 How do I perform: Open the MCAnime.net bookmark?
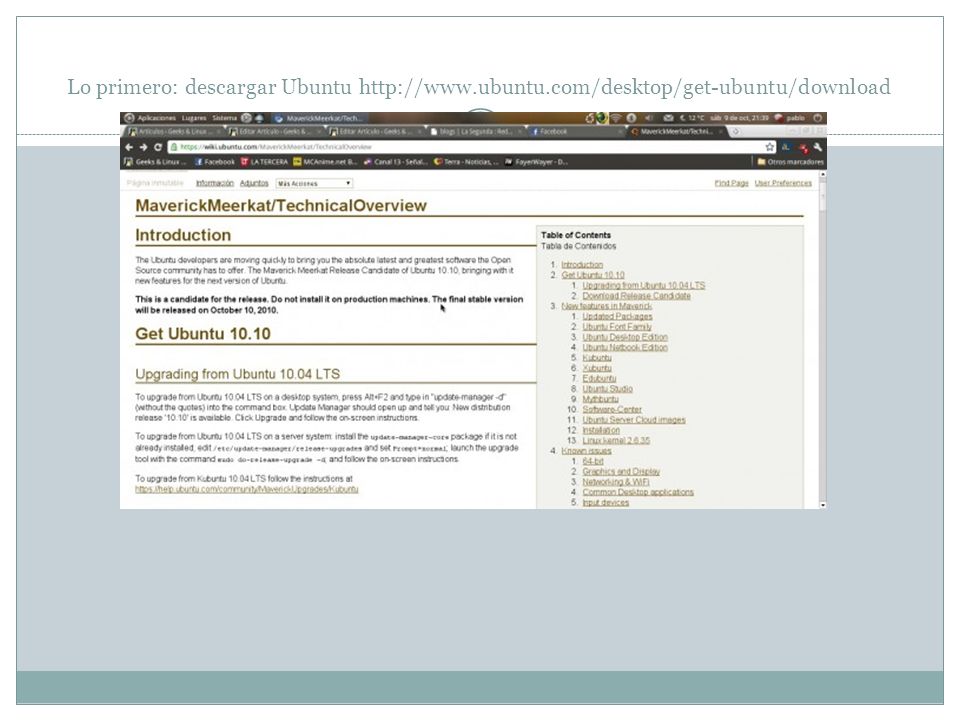325,162
